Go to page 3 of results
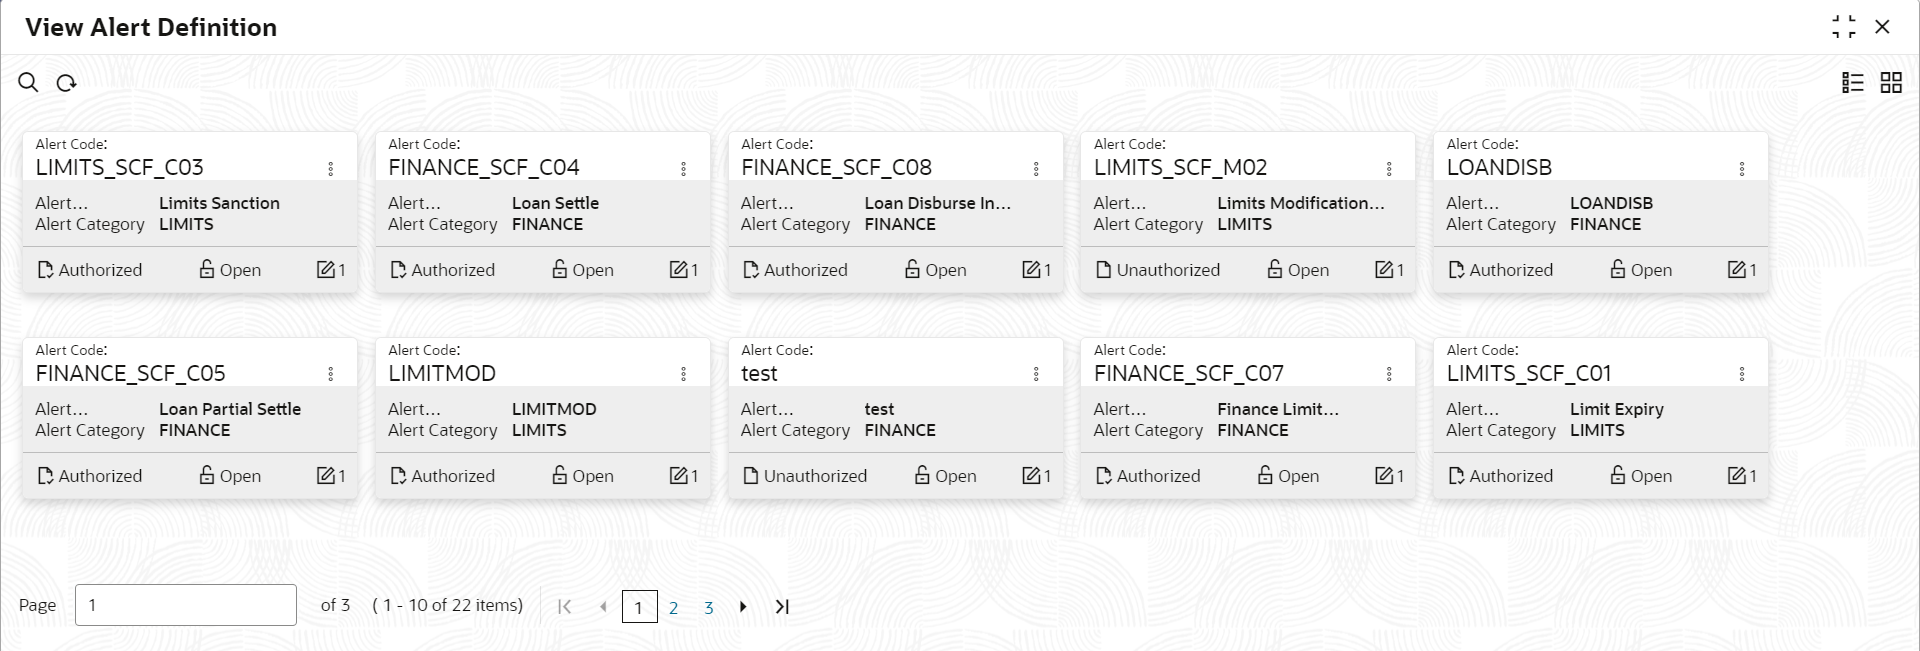Screen dimensions: 1920x651 click(708, 607)
